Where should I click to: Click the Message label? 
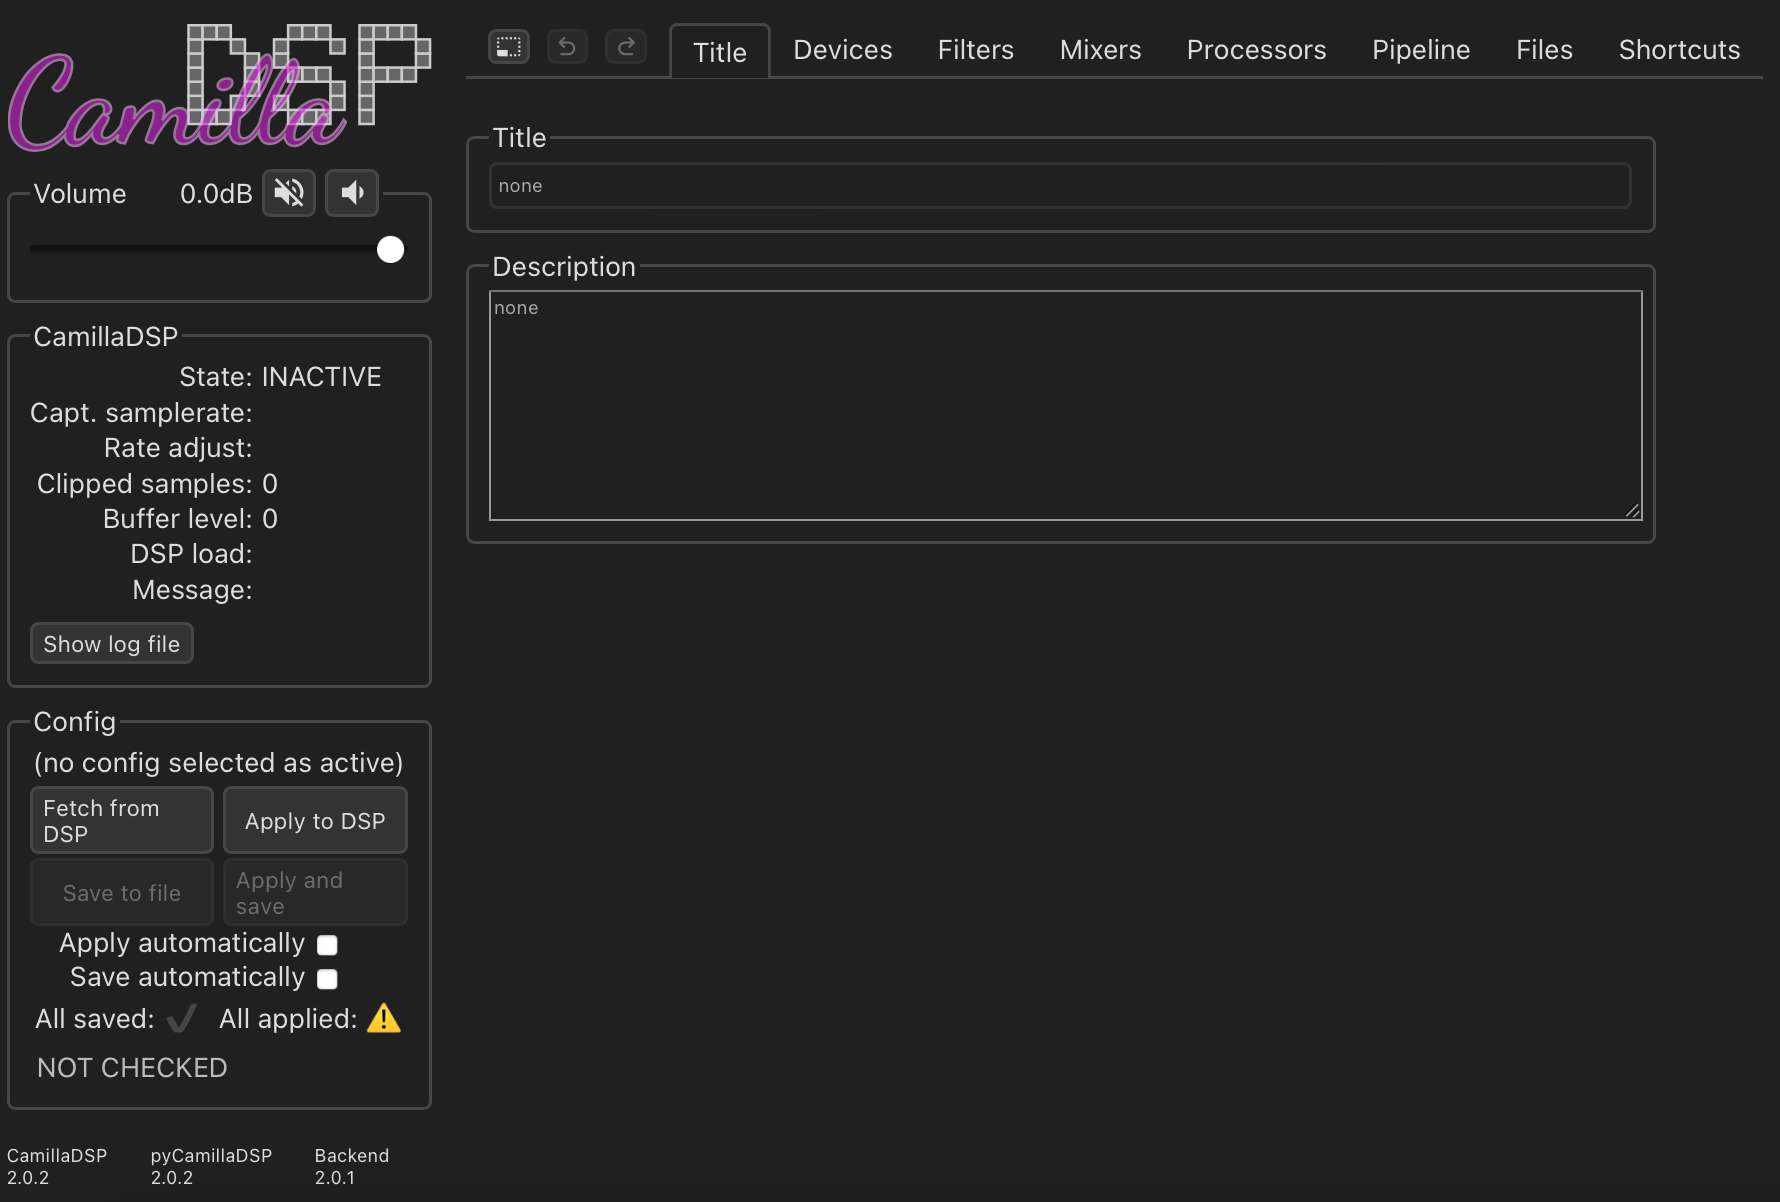[192, 590]
